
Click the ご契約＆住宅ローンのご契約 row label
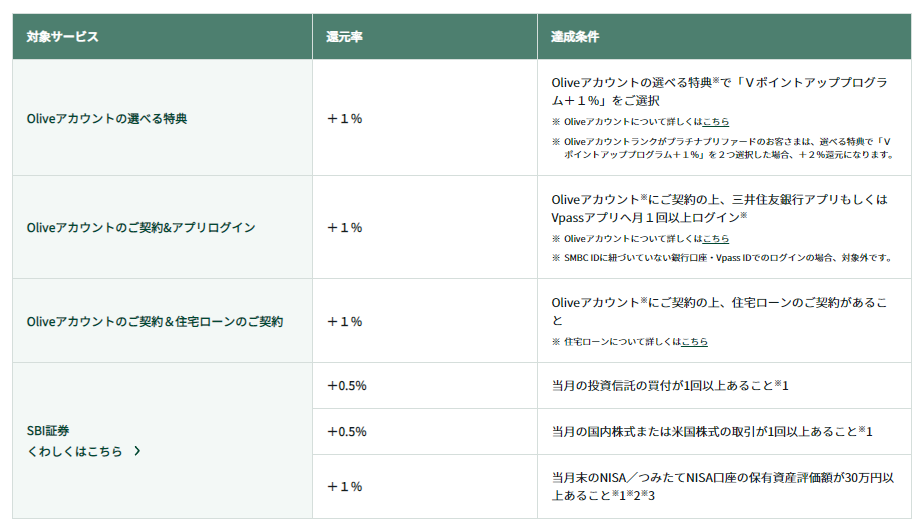155,322
